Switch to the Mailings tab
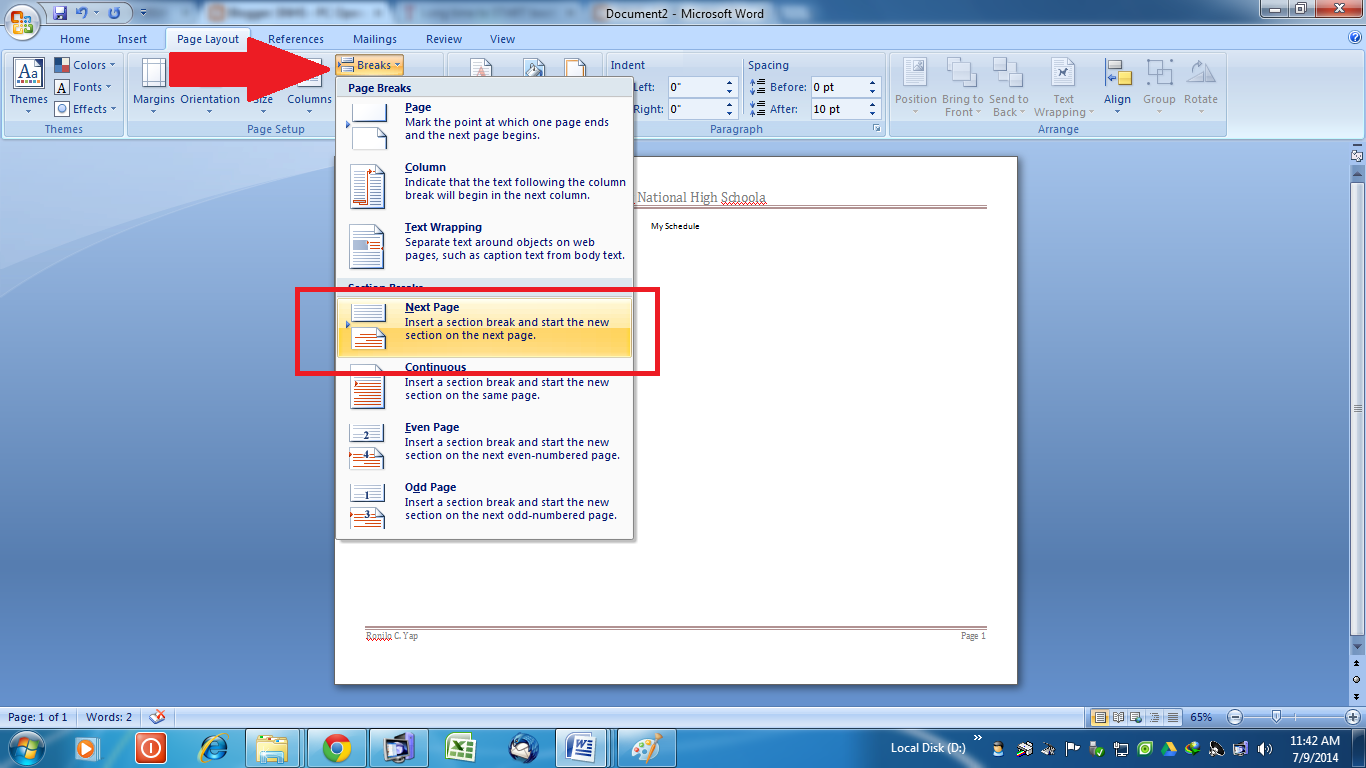 pyautogui.click(x=375, y=39)
